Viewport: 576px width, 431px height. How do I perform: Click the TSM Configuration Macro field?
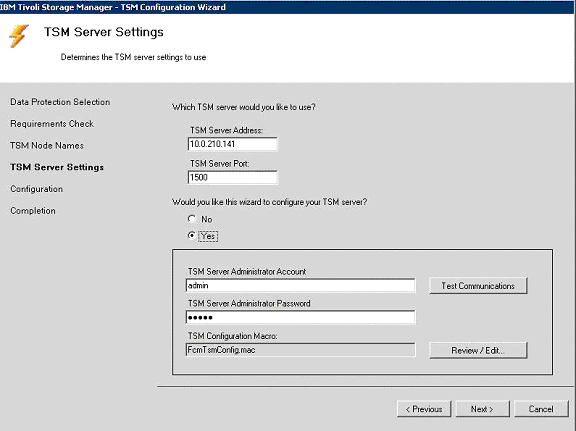(300, 350)
